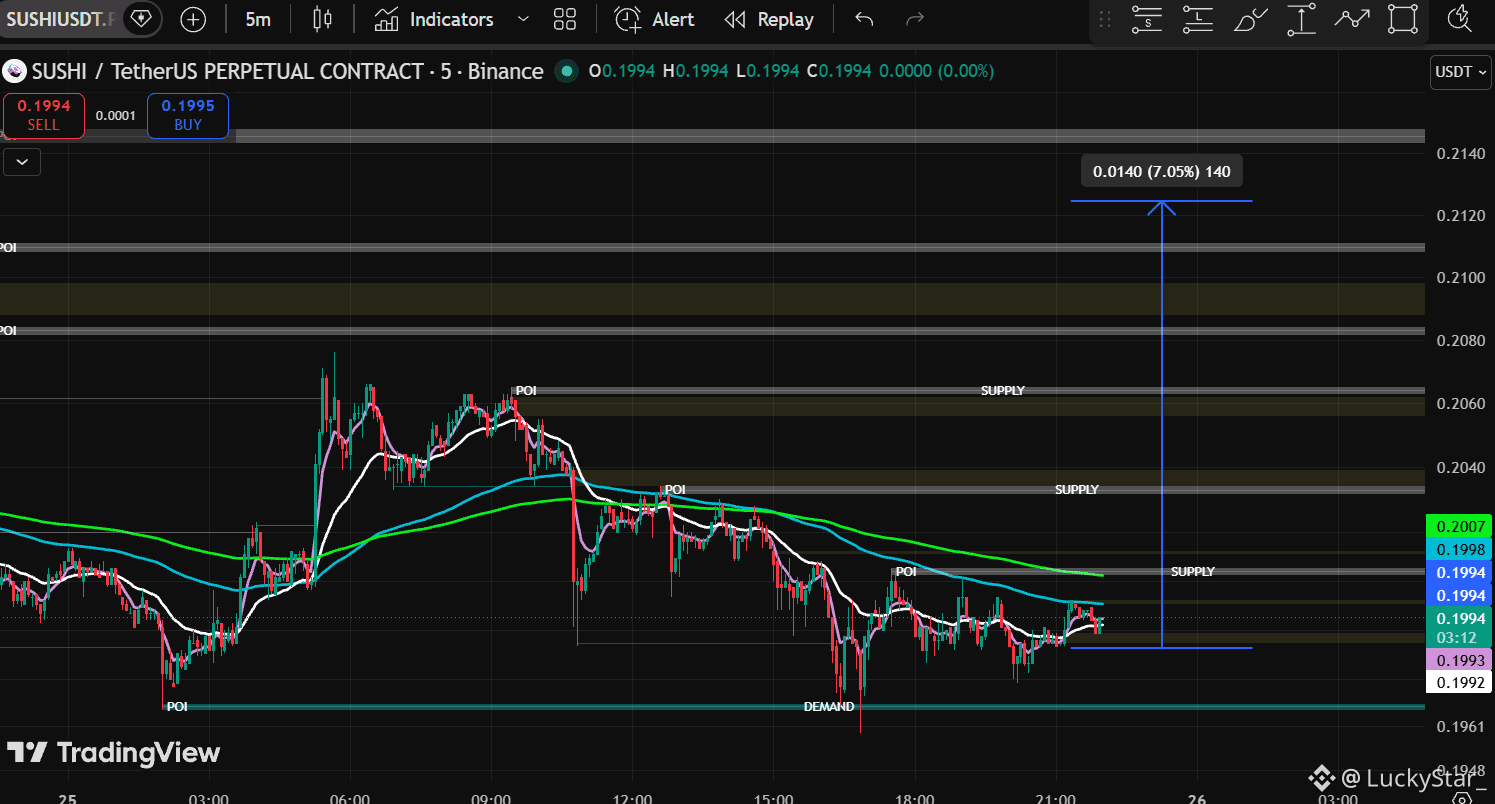This screenshot has height=804, width=1495.
Task: Click the blue 0.1995 BUY button
Action: pyautogui.click(x=188, y=115)
